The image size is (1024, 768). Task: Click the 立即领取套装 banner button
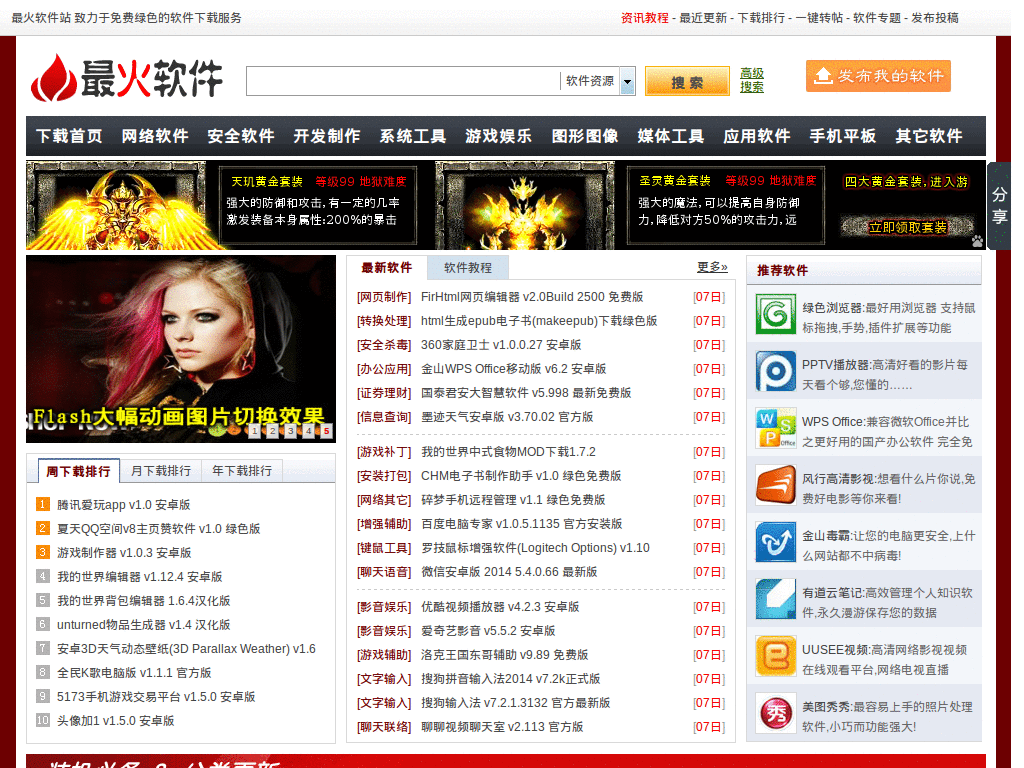point(906,227)
